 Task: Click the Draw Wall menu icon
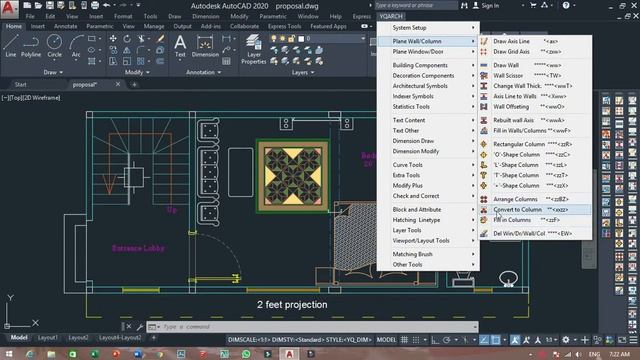tap(484, 65)
